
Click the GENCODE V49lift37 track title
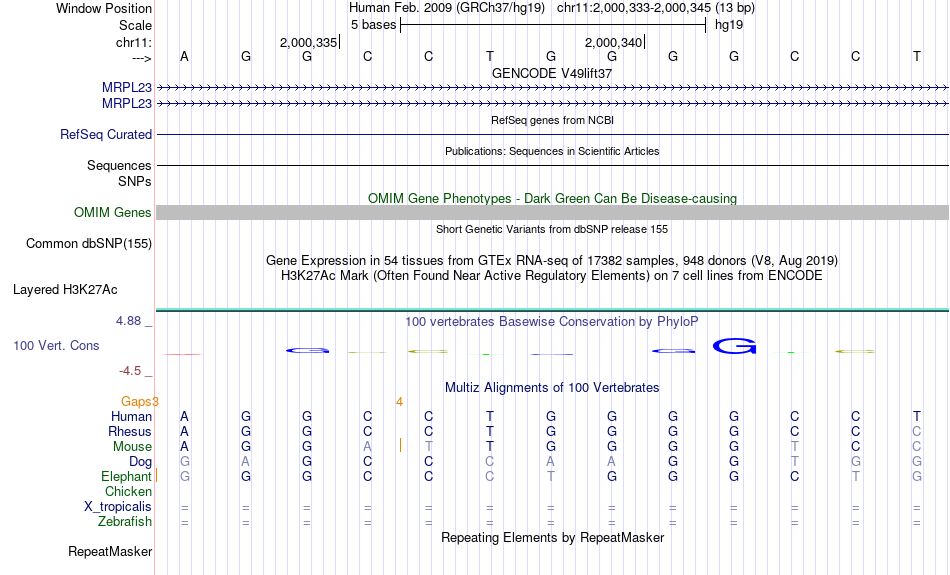552,73
